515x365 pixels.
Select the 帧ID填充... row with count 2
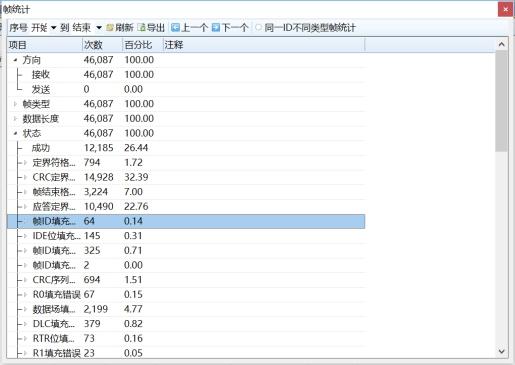point(186,265)
